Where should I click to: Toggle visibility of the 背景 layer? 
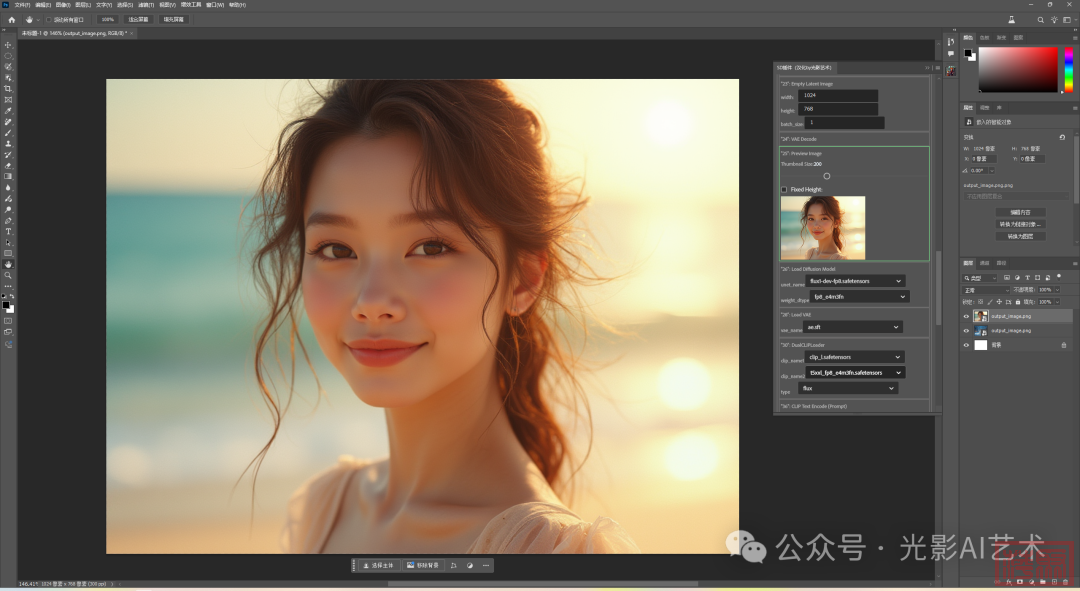966,345
